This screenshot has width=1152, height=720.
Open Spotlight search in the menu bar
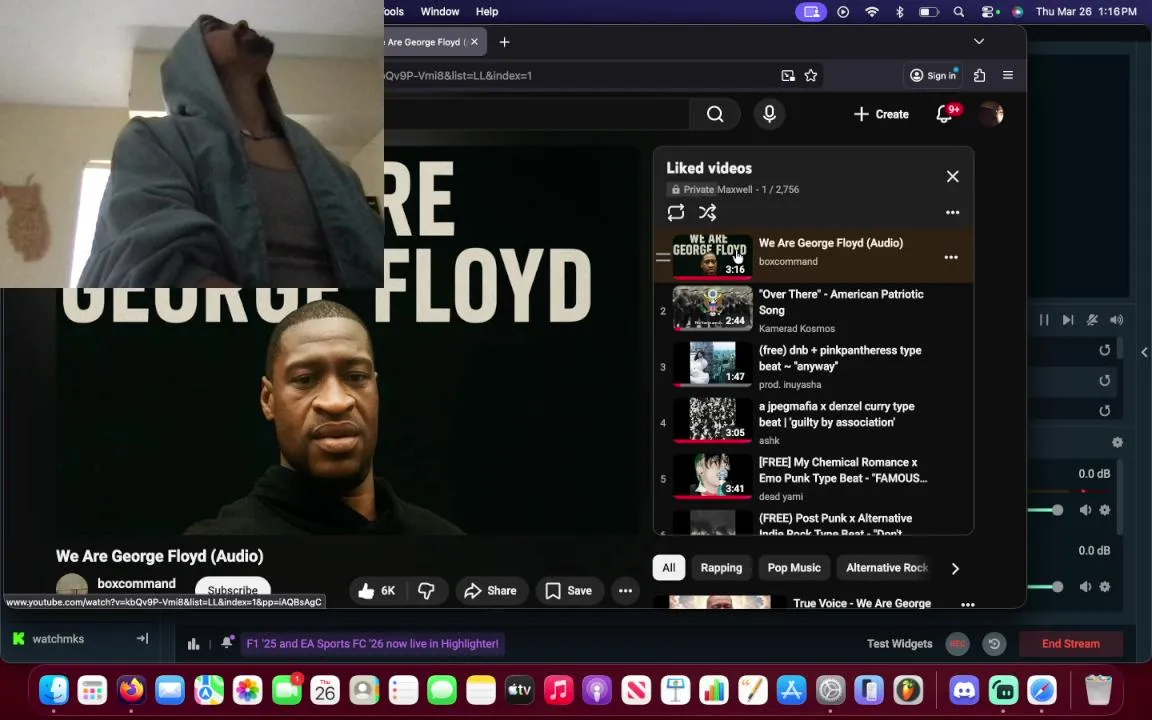point(959,12)
